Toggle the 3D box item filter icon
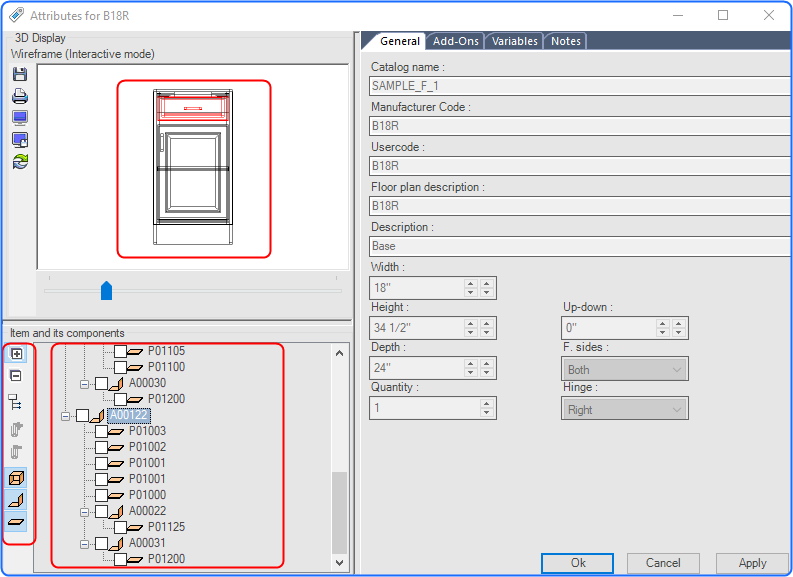The width and height of the screenshot is (793, 577). tap(16, 478)
